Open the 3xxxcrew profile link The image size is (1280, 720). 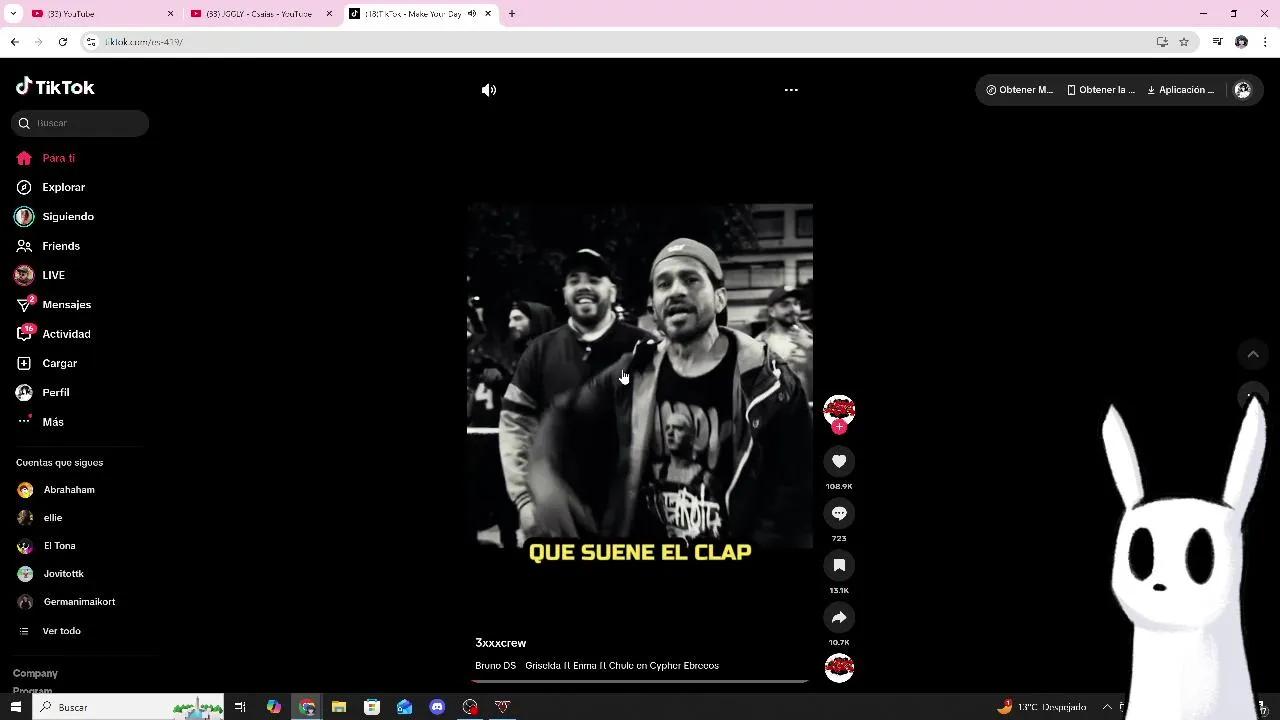tap(500, 643)
